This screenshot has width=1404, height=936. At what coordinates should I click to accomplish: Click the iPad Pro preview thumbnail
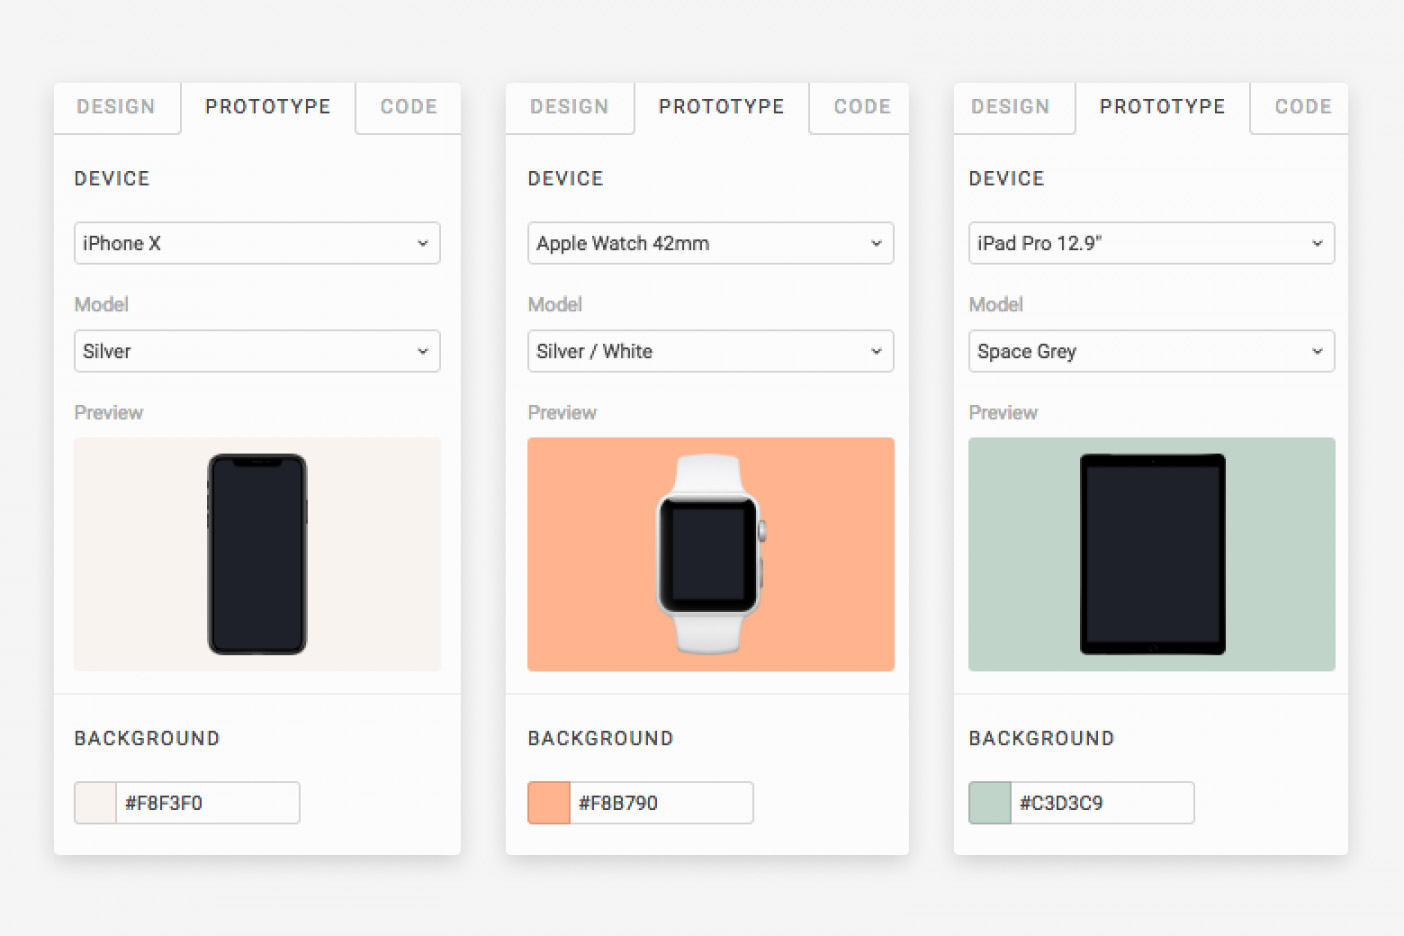pyautogui.click(x=1152, y=554)
